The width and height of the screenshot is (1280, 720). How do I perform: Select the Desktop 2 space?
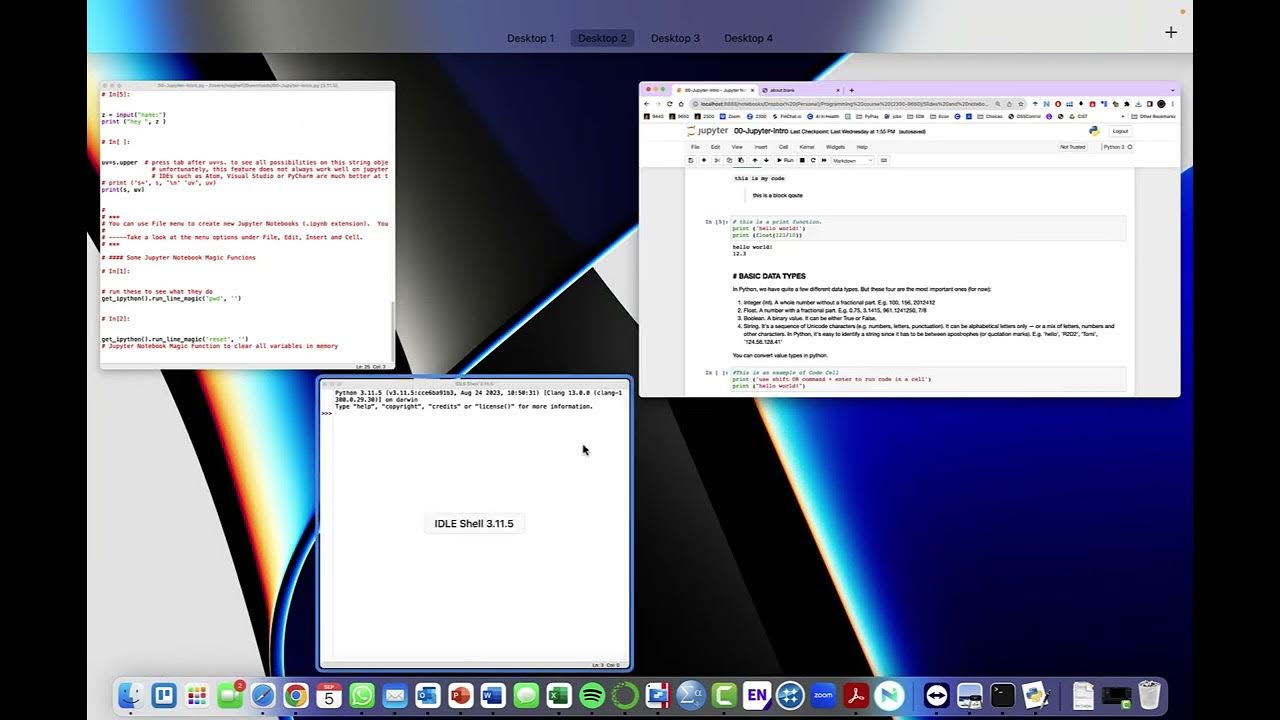click(x=602, y=38)
